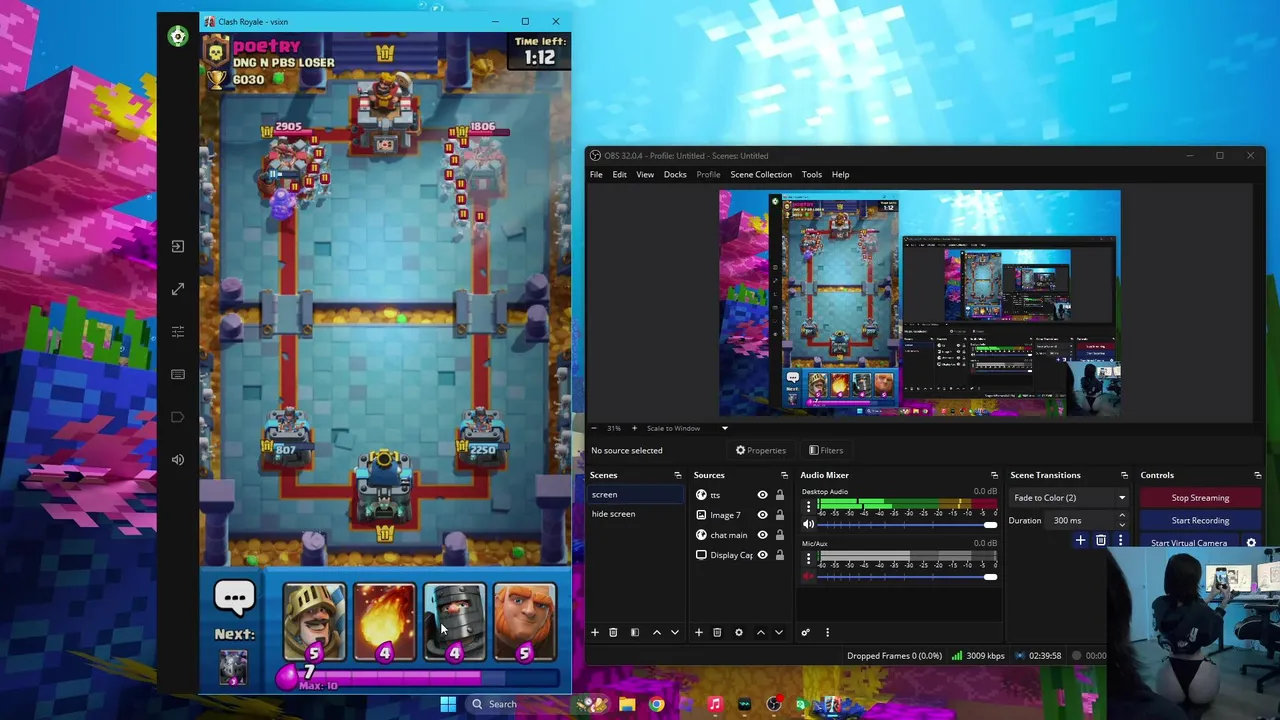Image resolution: width=1280 pixels, height=720 pixels.
Task: Add a scene transition with plus icon
Action: click(x=1080, y=540)
